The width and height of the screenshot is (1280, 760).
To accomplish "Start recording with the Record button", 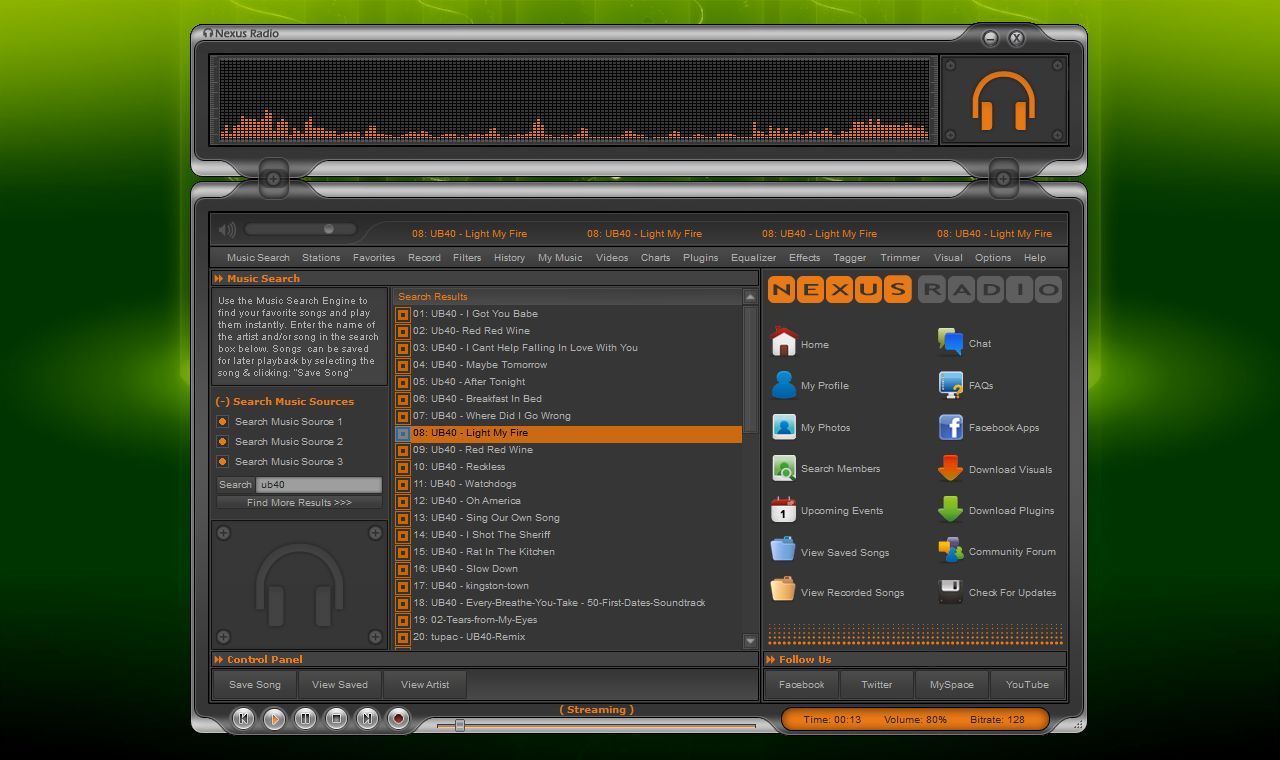I will click(398, 718).
